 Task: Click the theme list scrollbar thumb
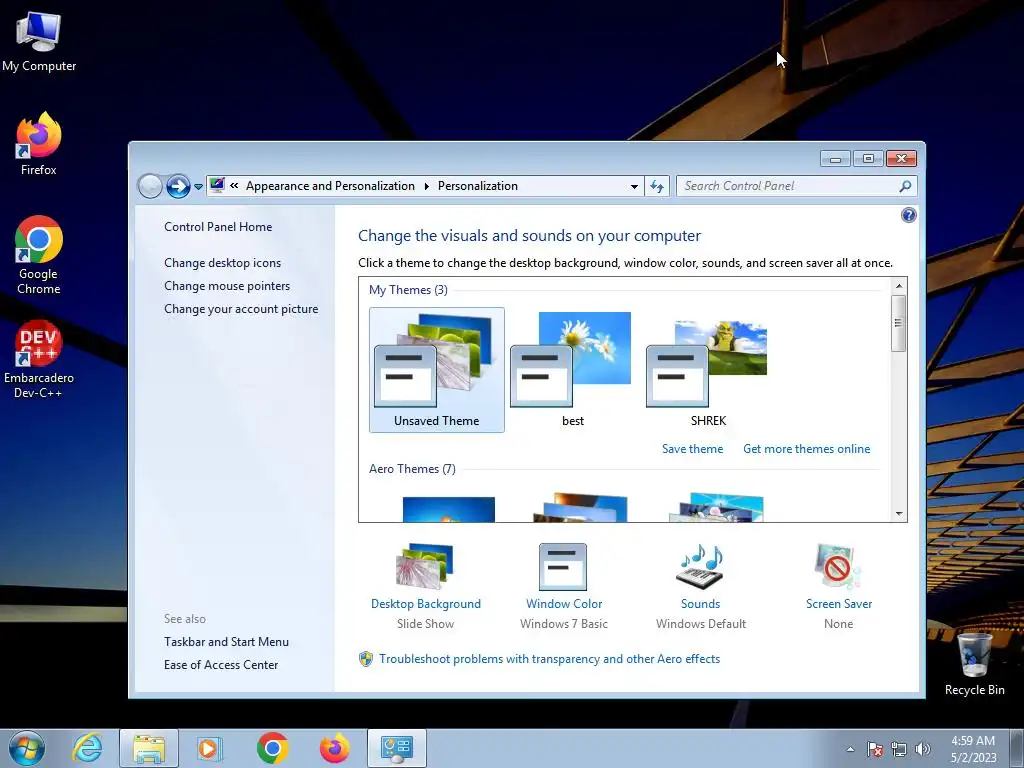click(899, 323)
